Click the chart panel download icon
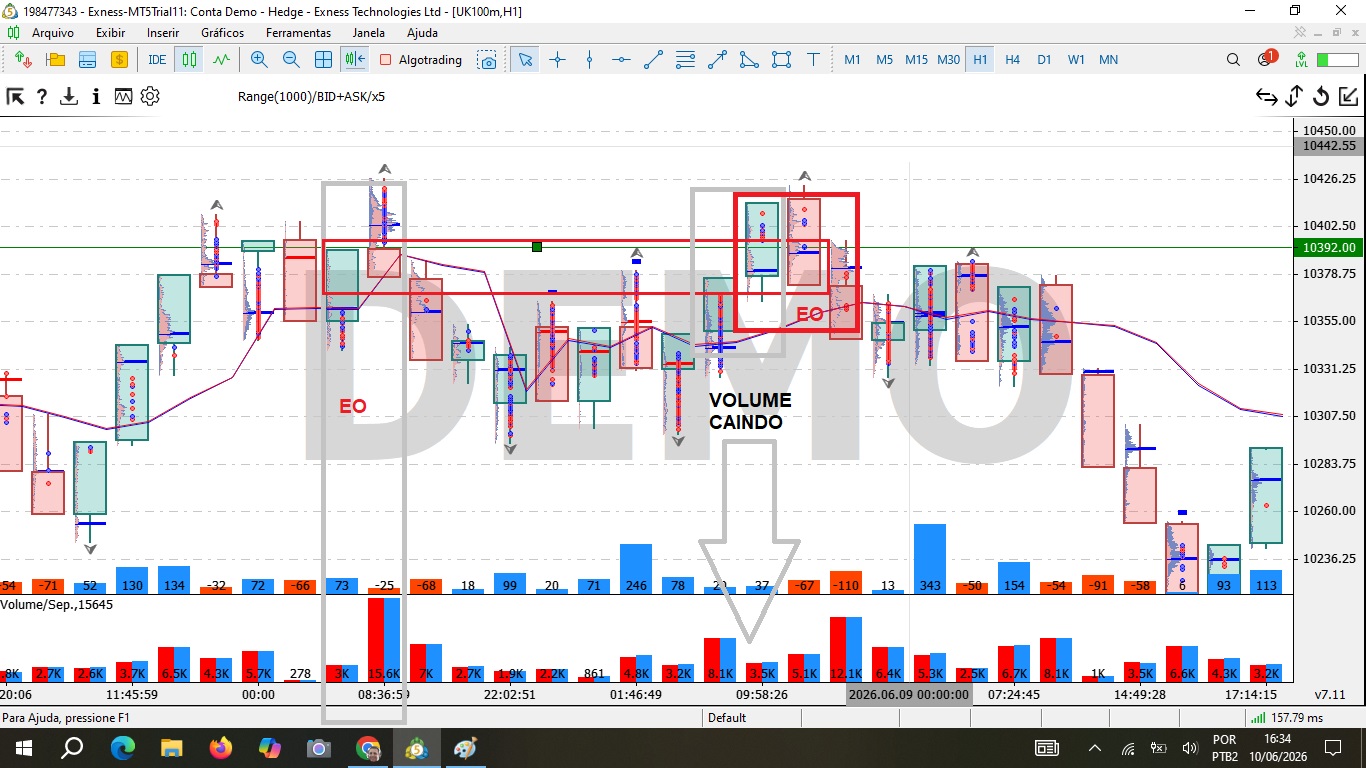The height and width of the screenshot is (768, 1366). click(69, 97)
